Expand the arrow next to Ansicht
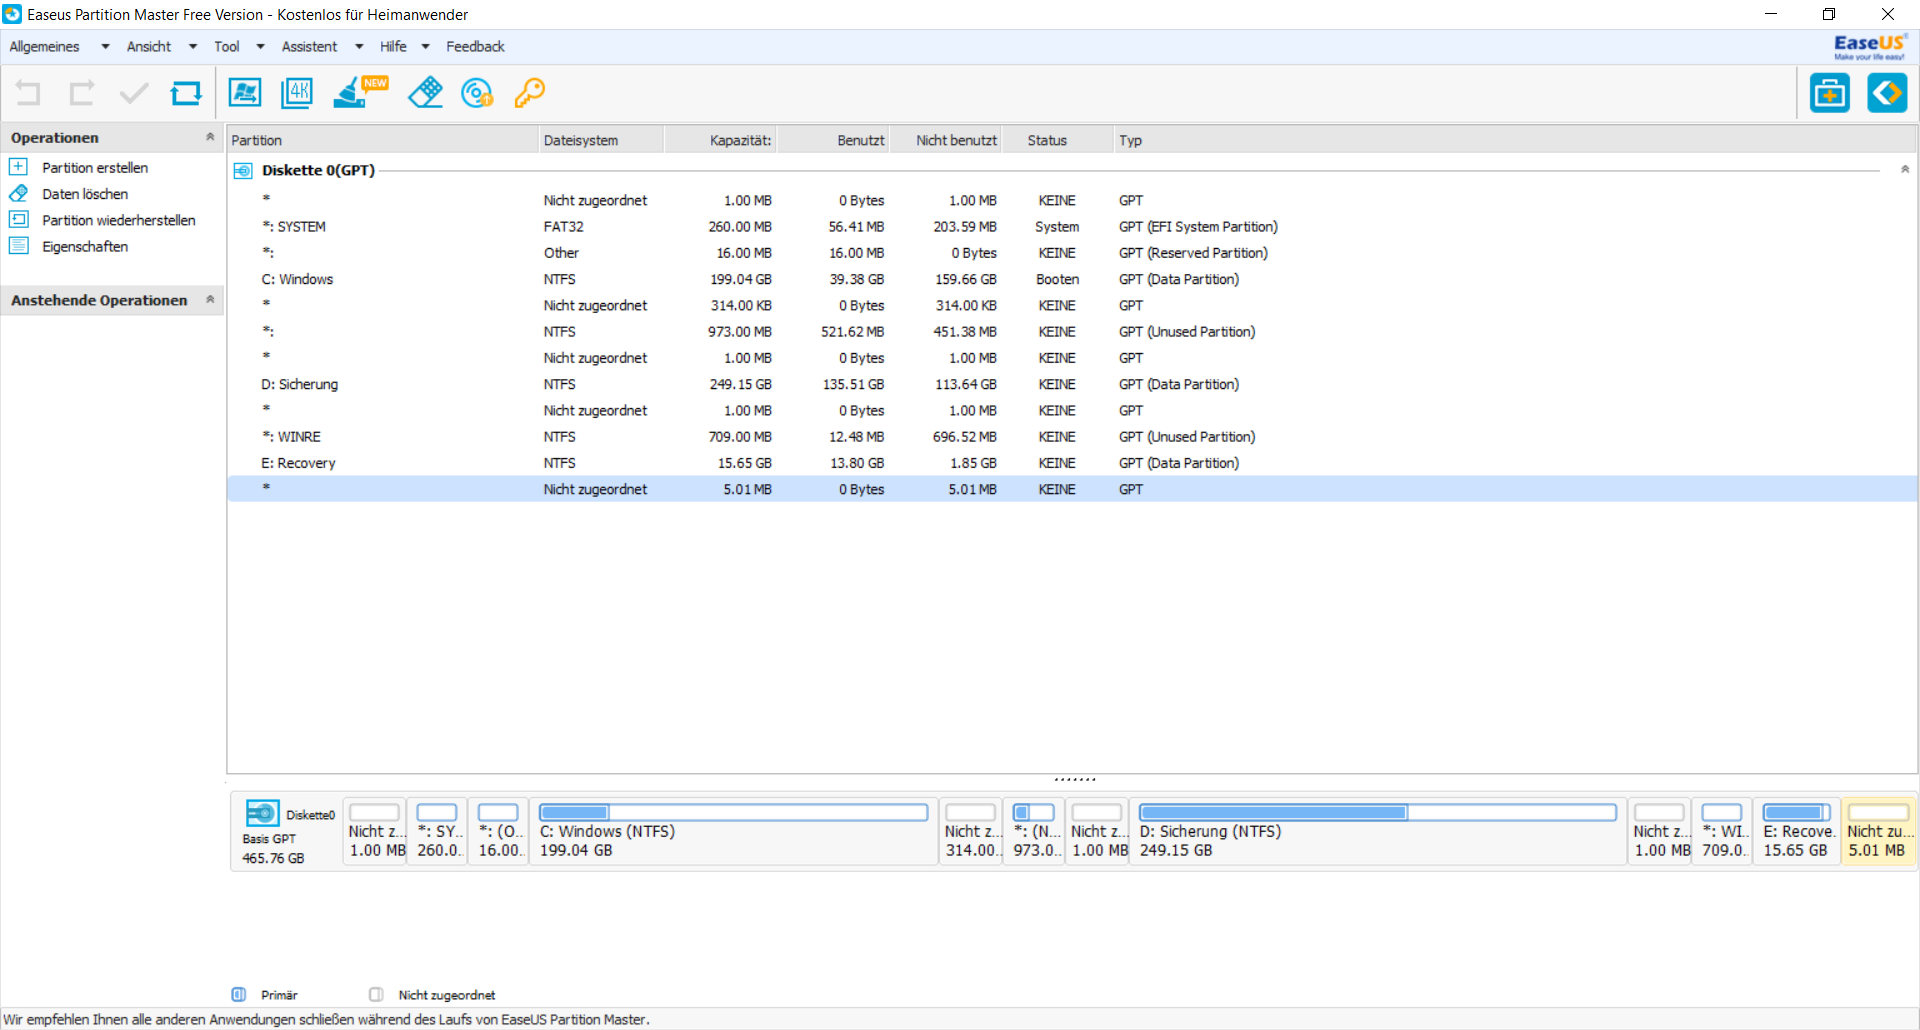 [193, 47]
